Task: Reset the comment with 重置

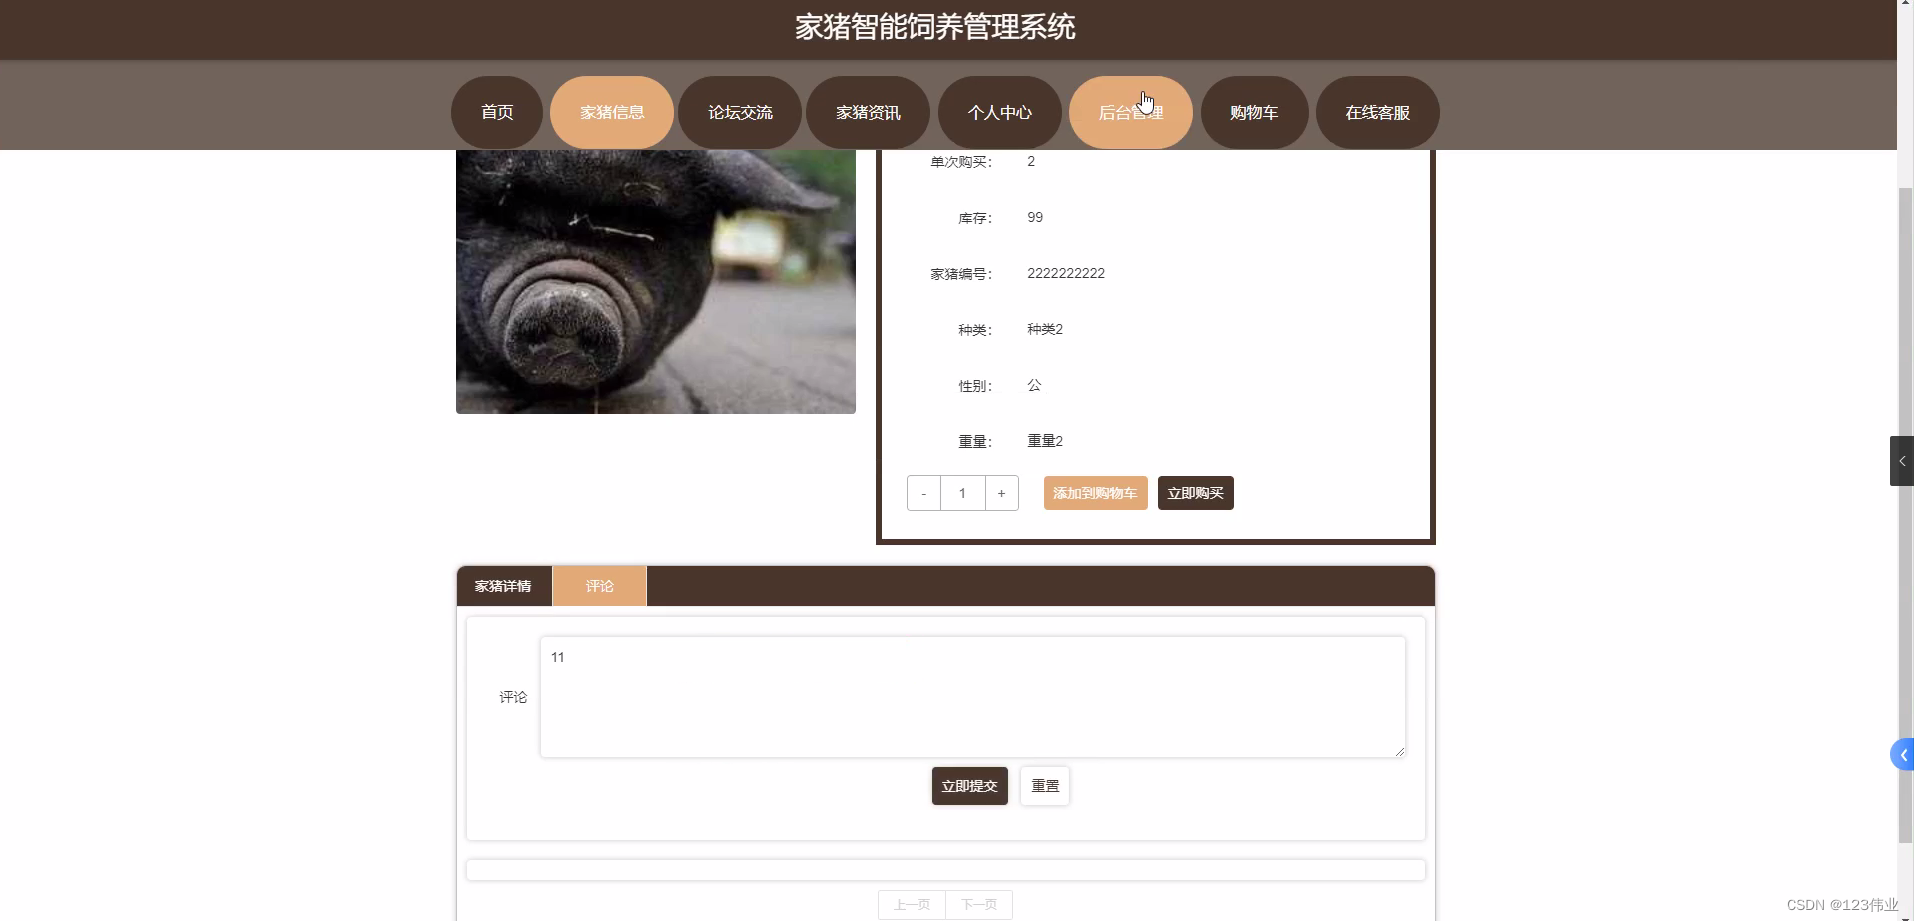Action: click(x=1043, y=785)
